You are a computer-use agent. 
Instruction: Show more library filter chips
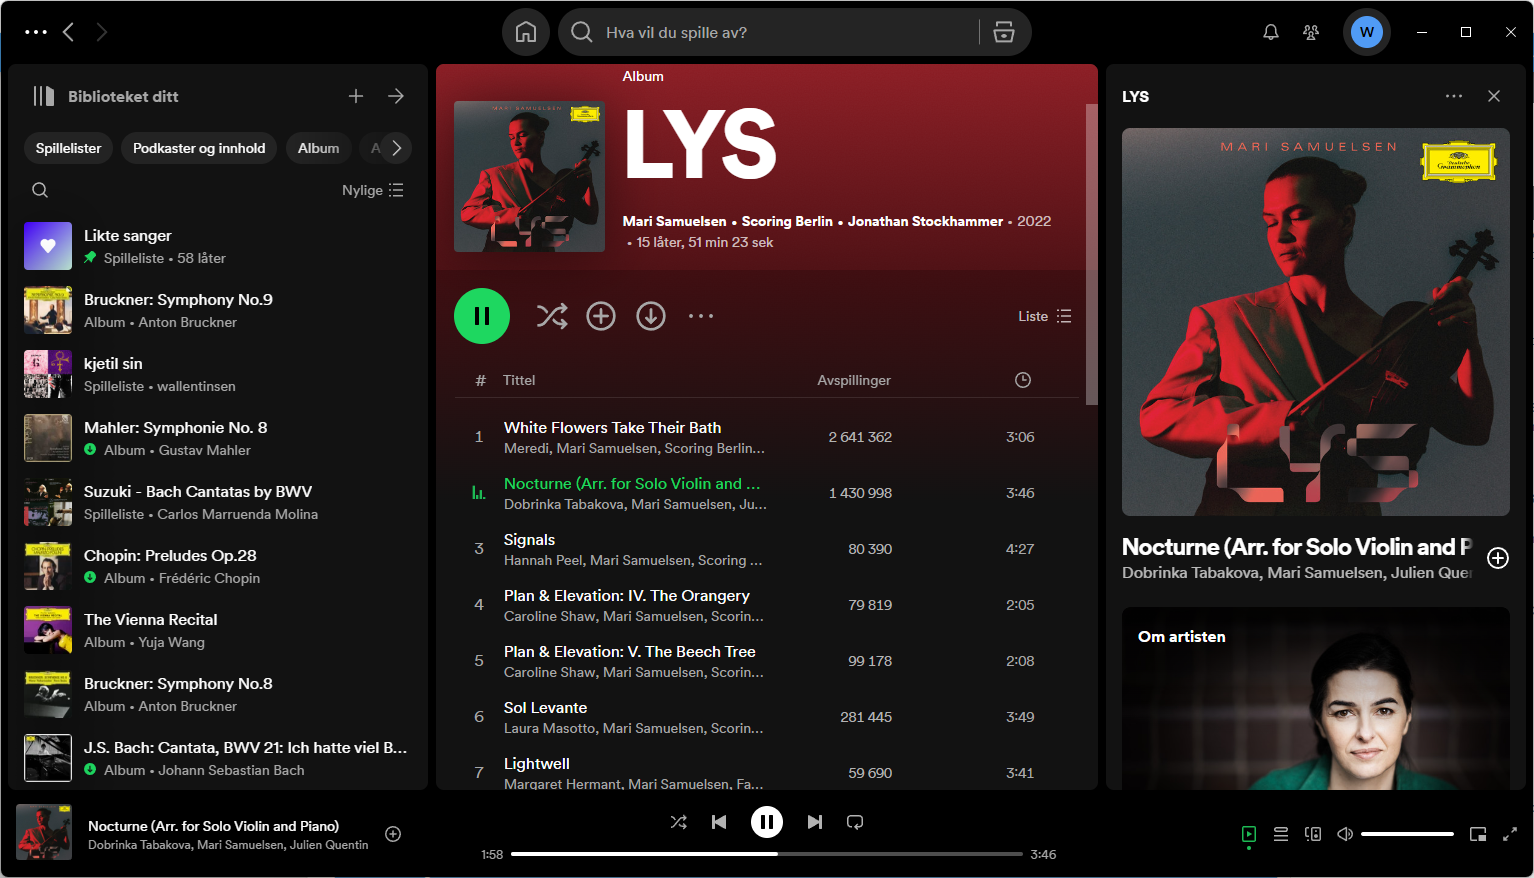(x=396, y=148)
